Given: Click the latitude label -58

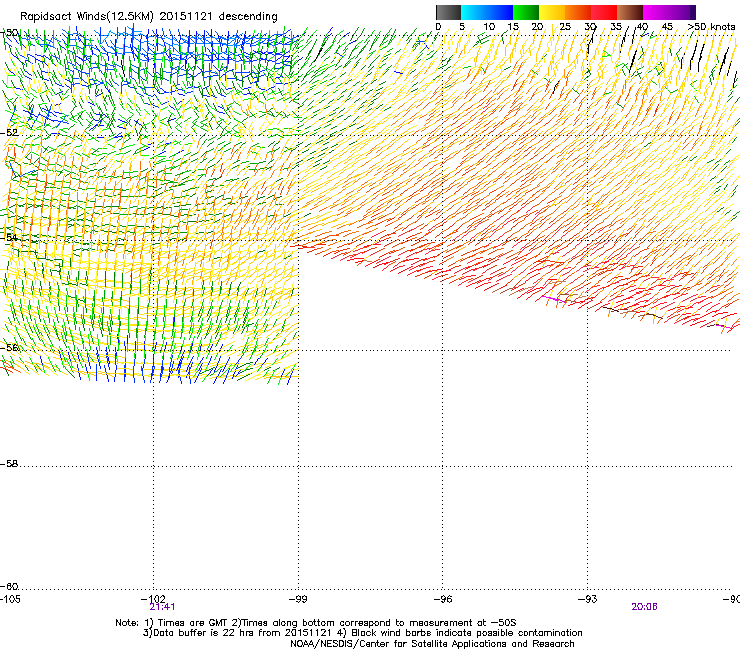Looking at the screenshot, I should coord(9,464).
